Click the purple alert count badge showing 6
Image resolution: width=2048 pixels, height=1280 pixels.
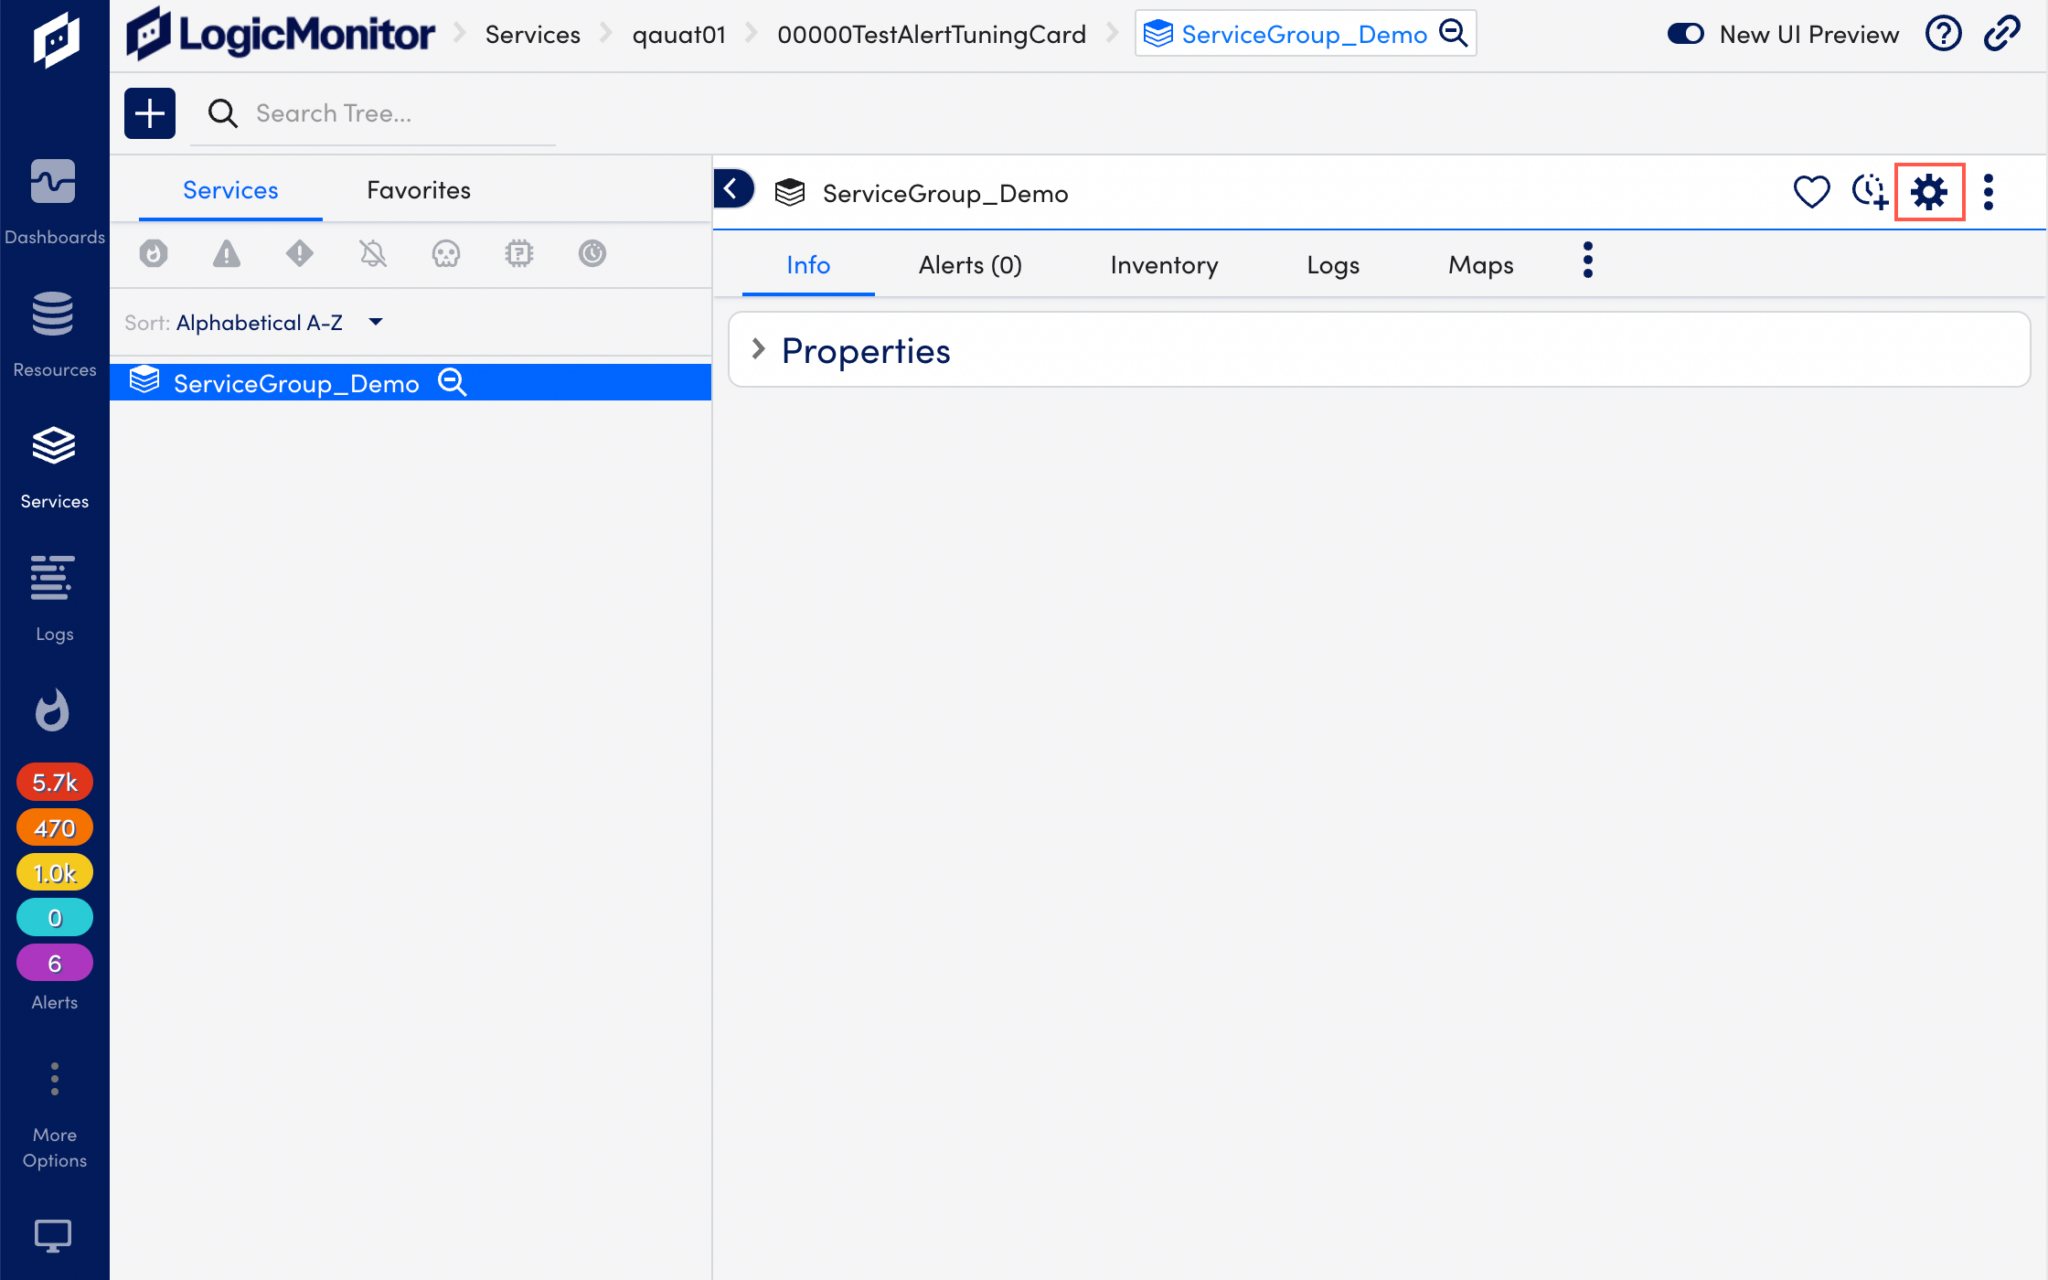click(x=54, y=962)
